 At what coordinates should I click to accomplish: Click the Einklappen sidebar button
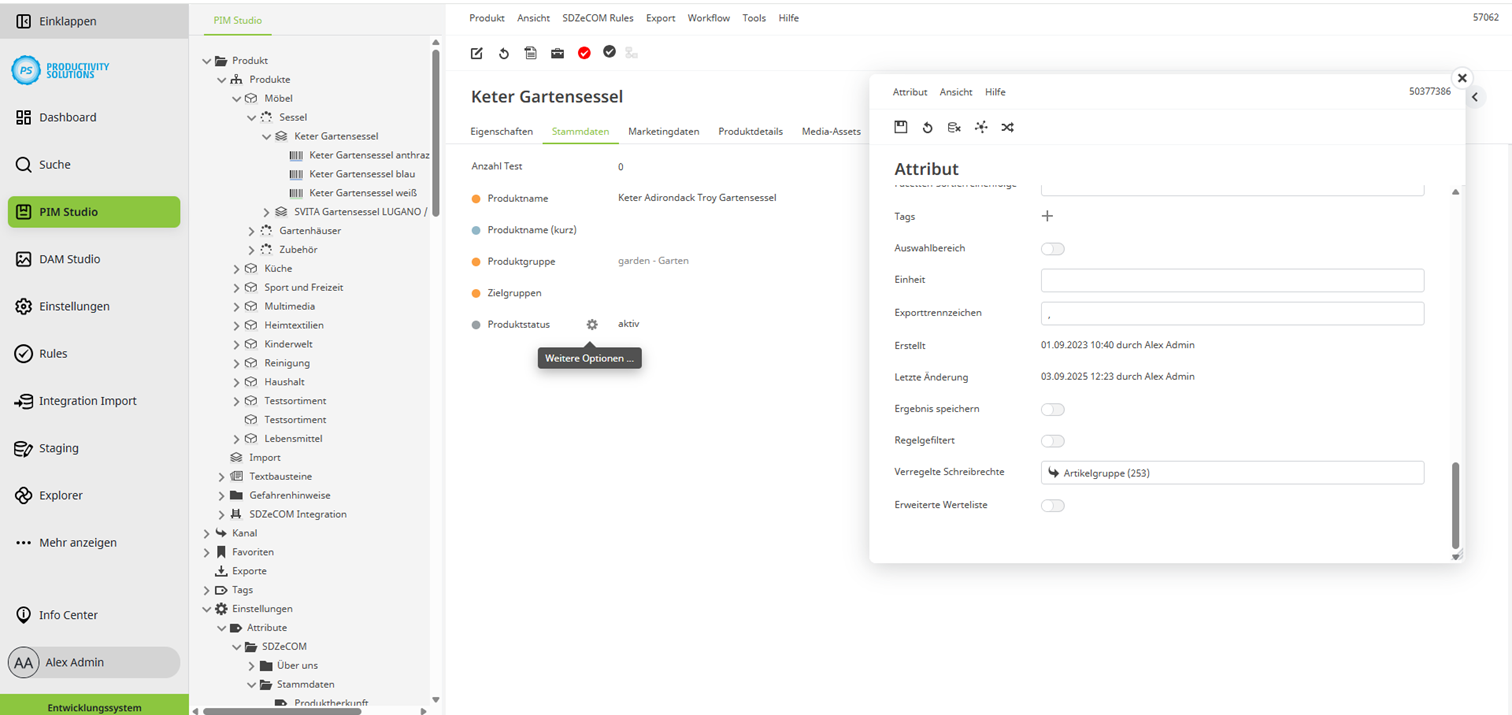tap(68, 21)
